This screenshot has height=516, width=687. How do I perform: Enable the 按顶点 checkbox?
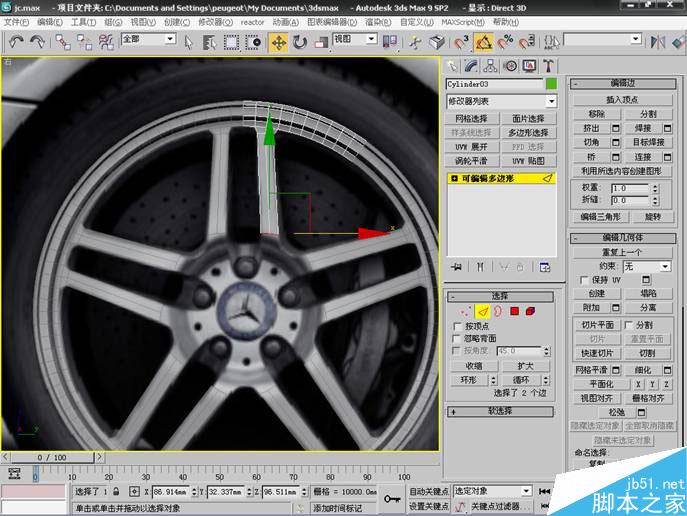pos(457,326)
